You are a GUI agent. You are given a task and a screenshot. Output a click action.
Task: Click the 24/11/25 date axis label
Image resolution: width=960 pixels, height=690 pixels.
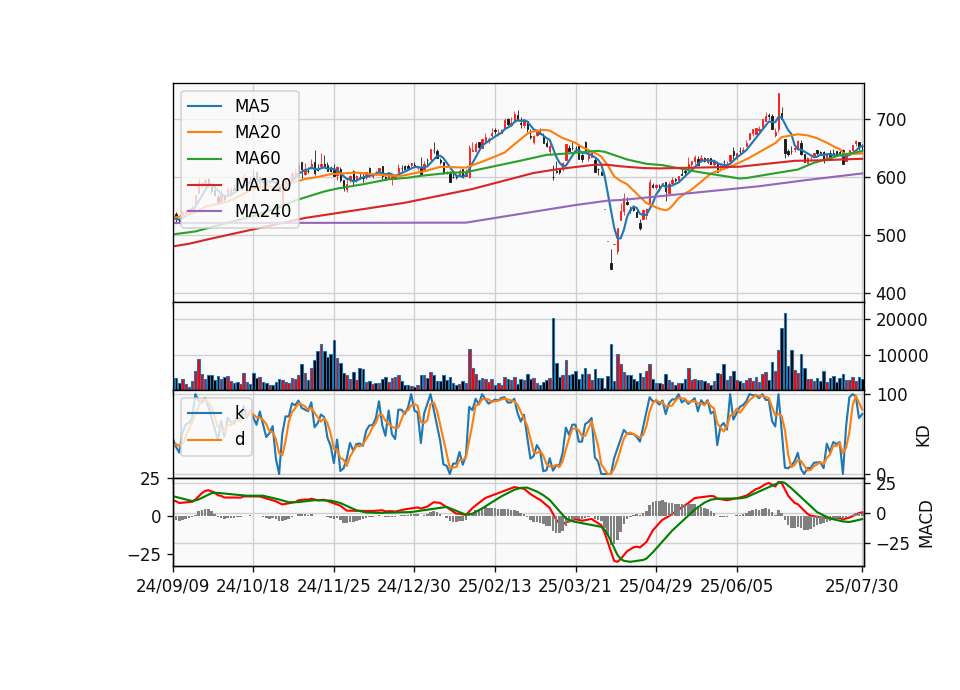click(334, 586)
